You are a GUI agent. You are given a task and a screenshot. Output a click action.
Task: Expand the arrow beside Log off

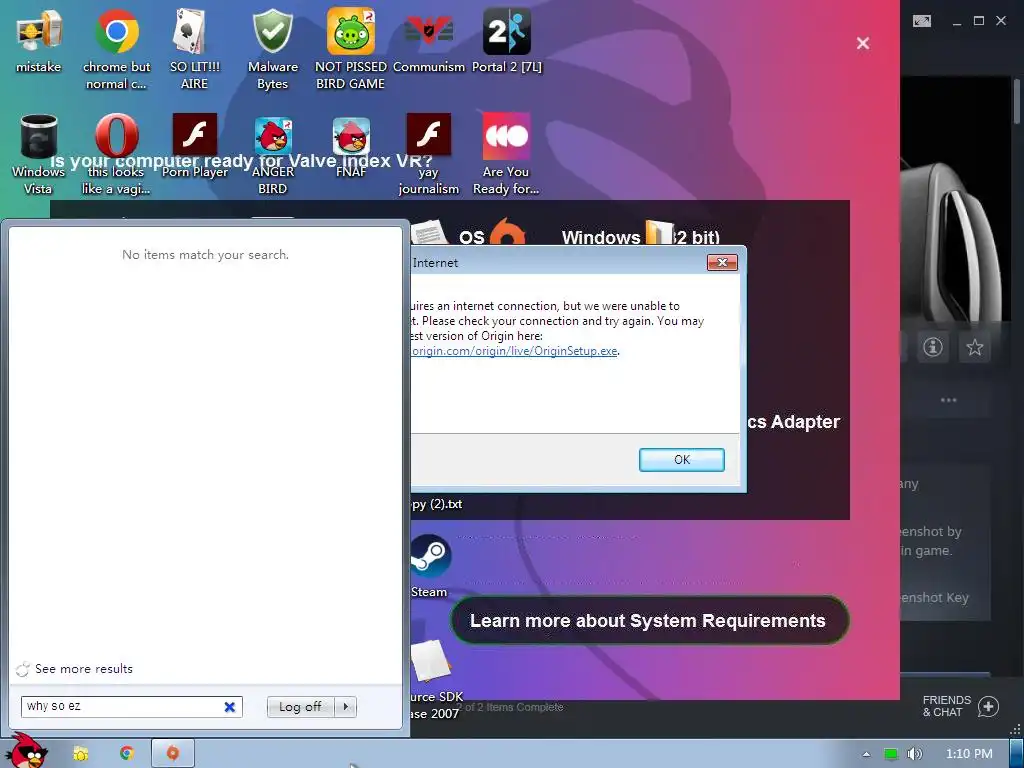pos(345,707)
